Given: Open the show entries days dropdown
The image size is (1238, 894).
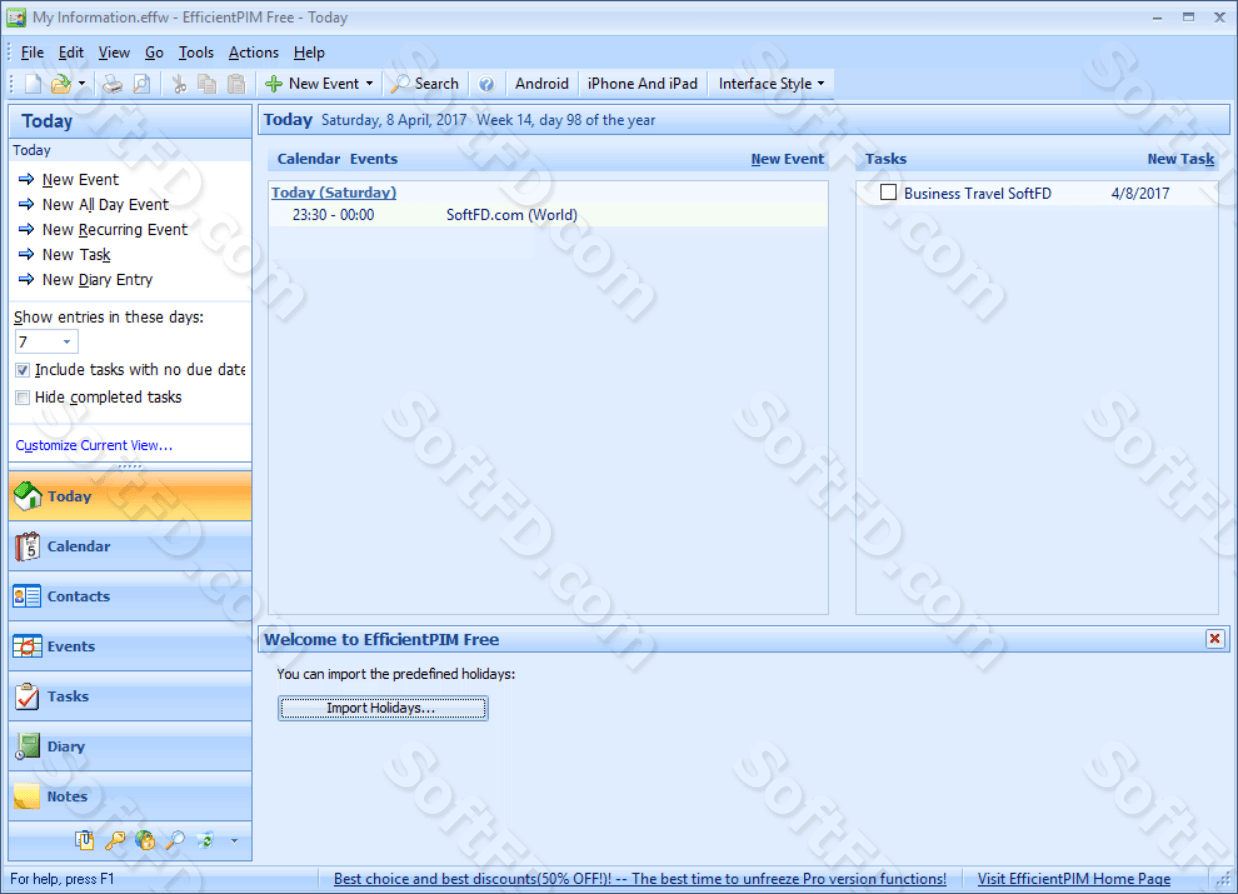Looking at the screenshot, I should coord(67,342).
